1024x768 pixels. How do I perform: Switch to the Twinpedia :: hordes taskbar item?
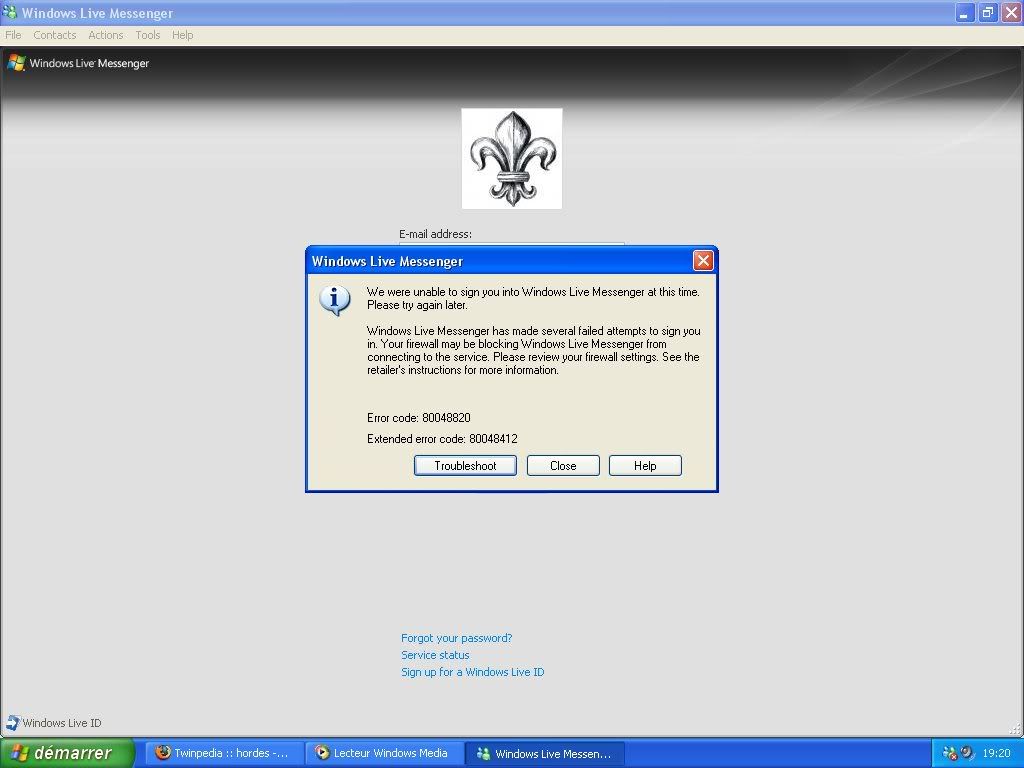[224, 753]
